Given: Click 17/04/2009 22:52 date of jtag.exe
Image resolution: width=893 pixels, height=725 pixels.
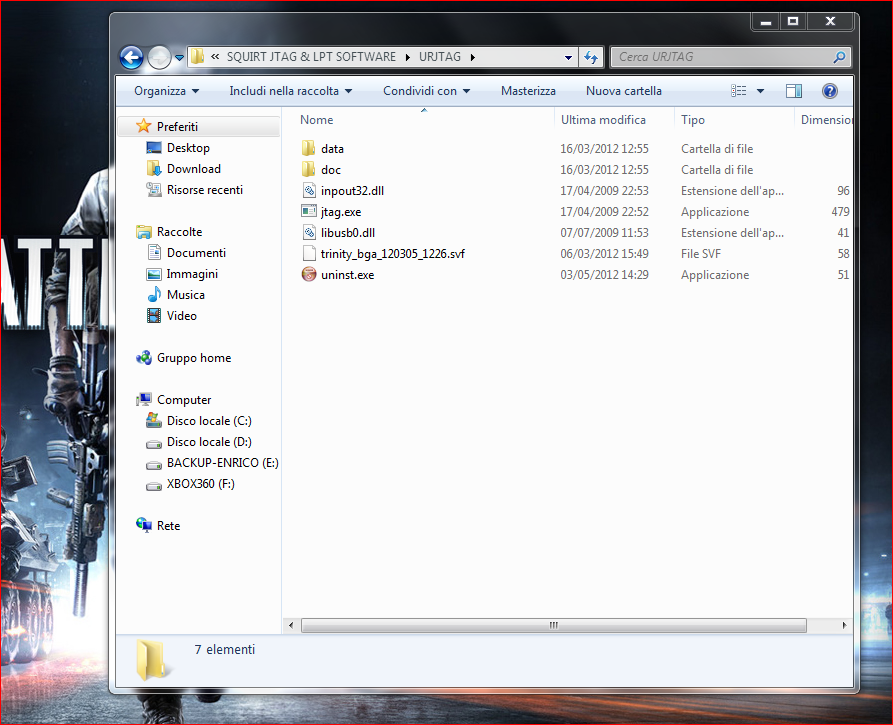Looking at the screenshot, I should 604,212.
